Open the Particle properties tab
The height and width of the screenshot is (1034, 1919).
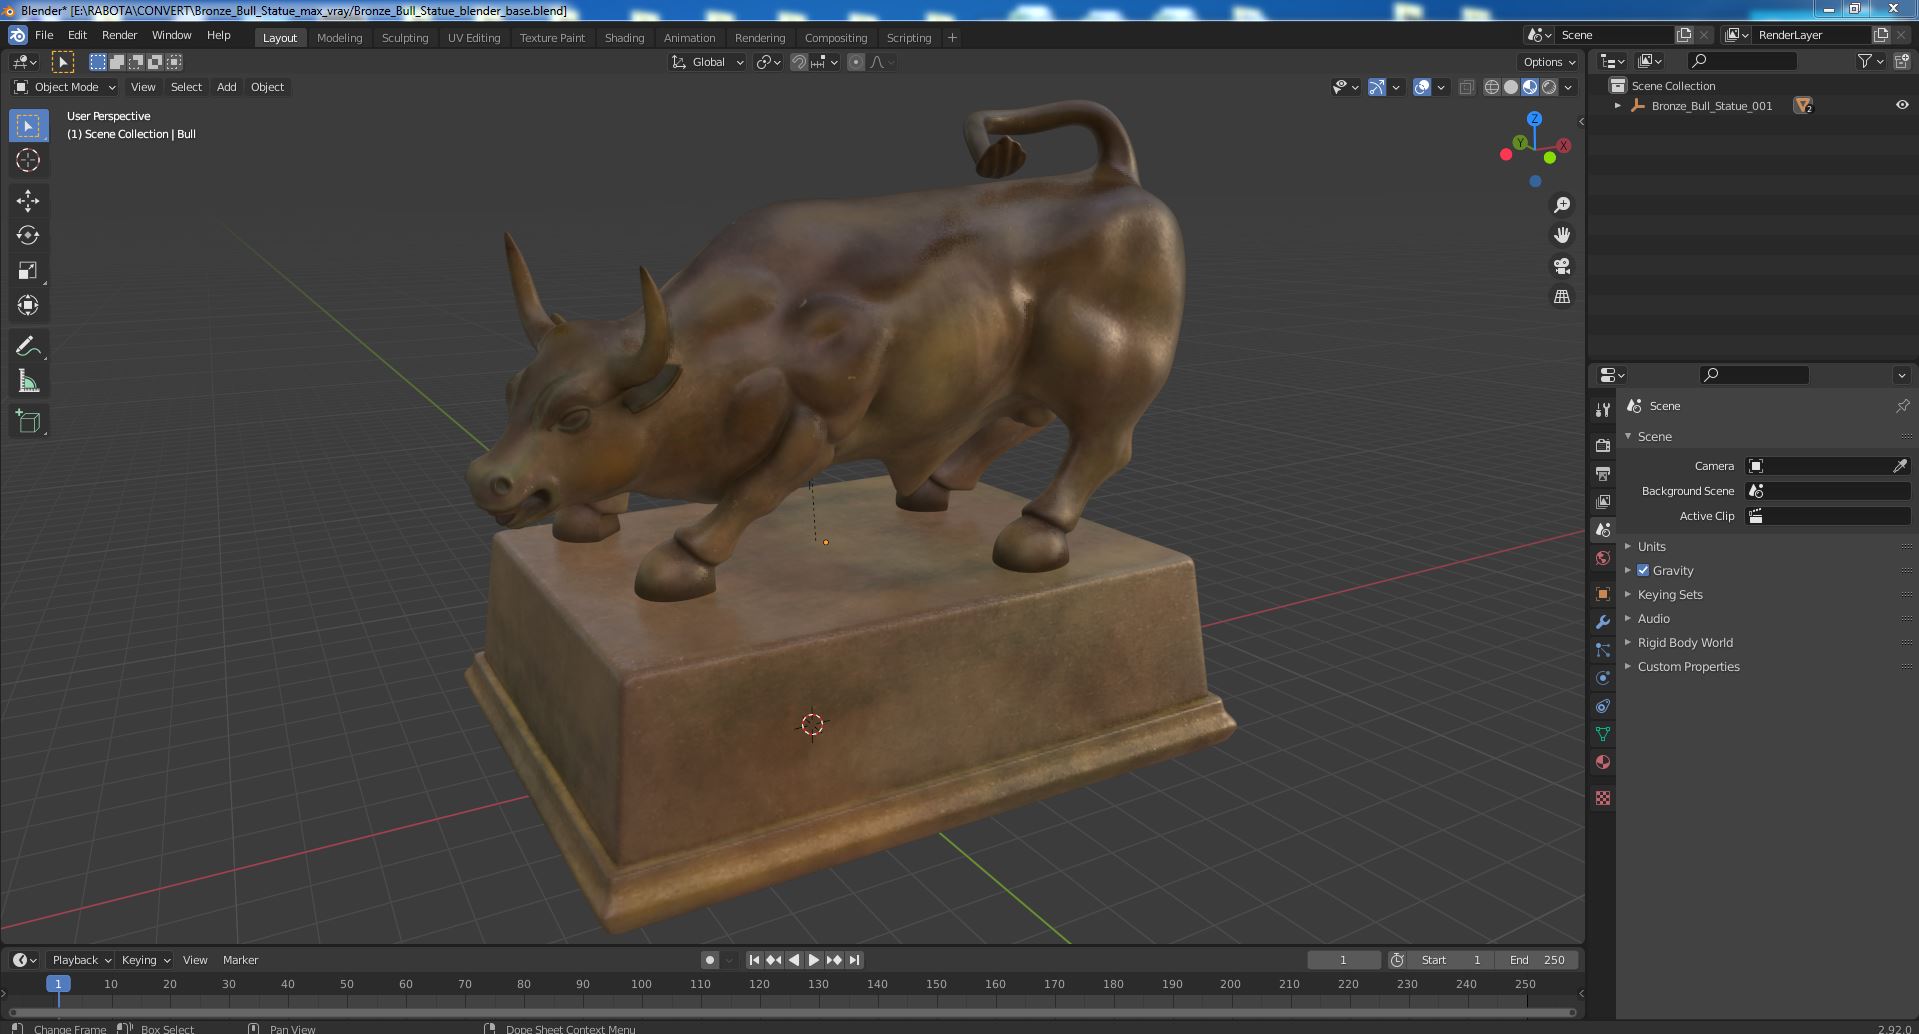[1603, 650]
